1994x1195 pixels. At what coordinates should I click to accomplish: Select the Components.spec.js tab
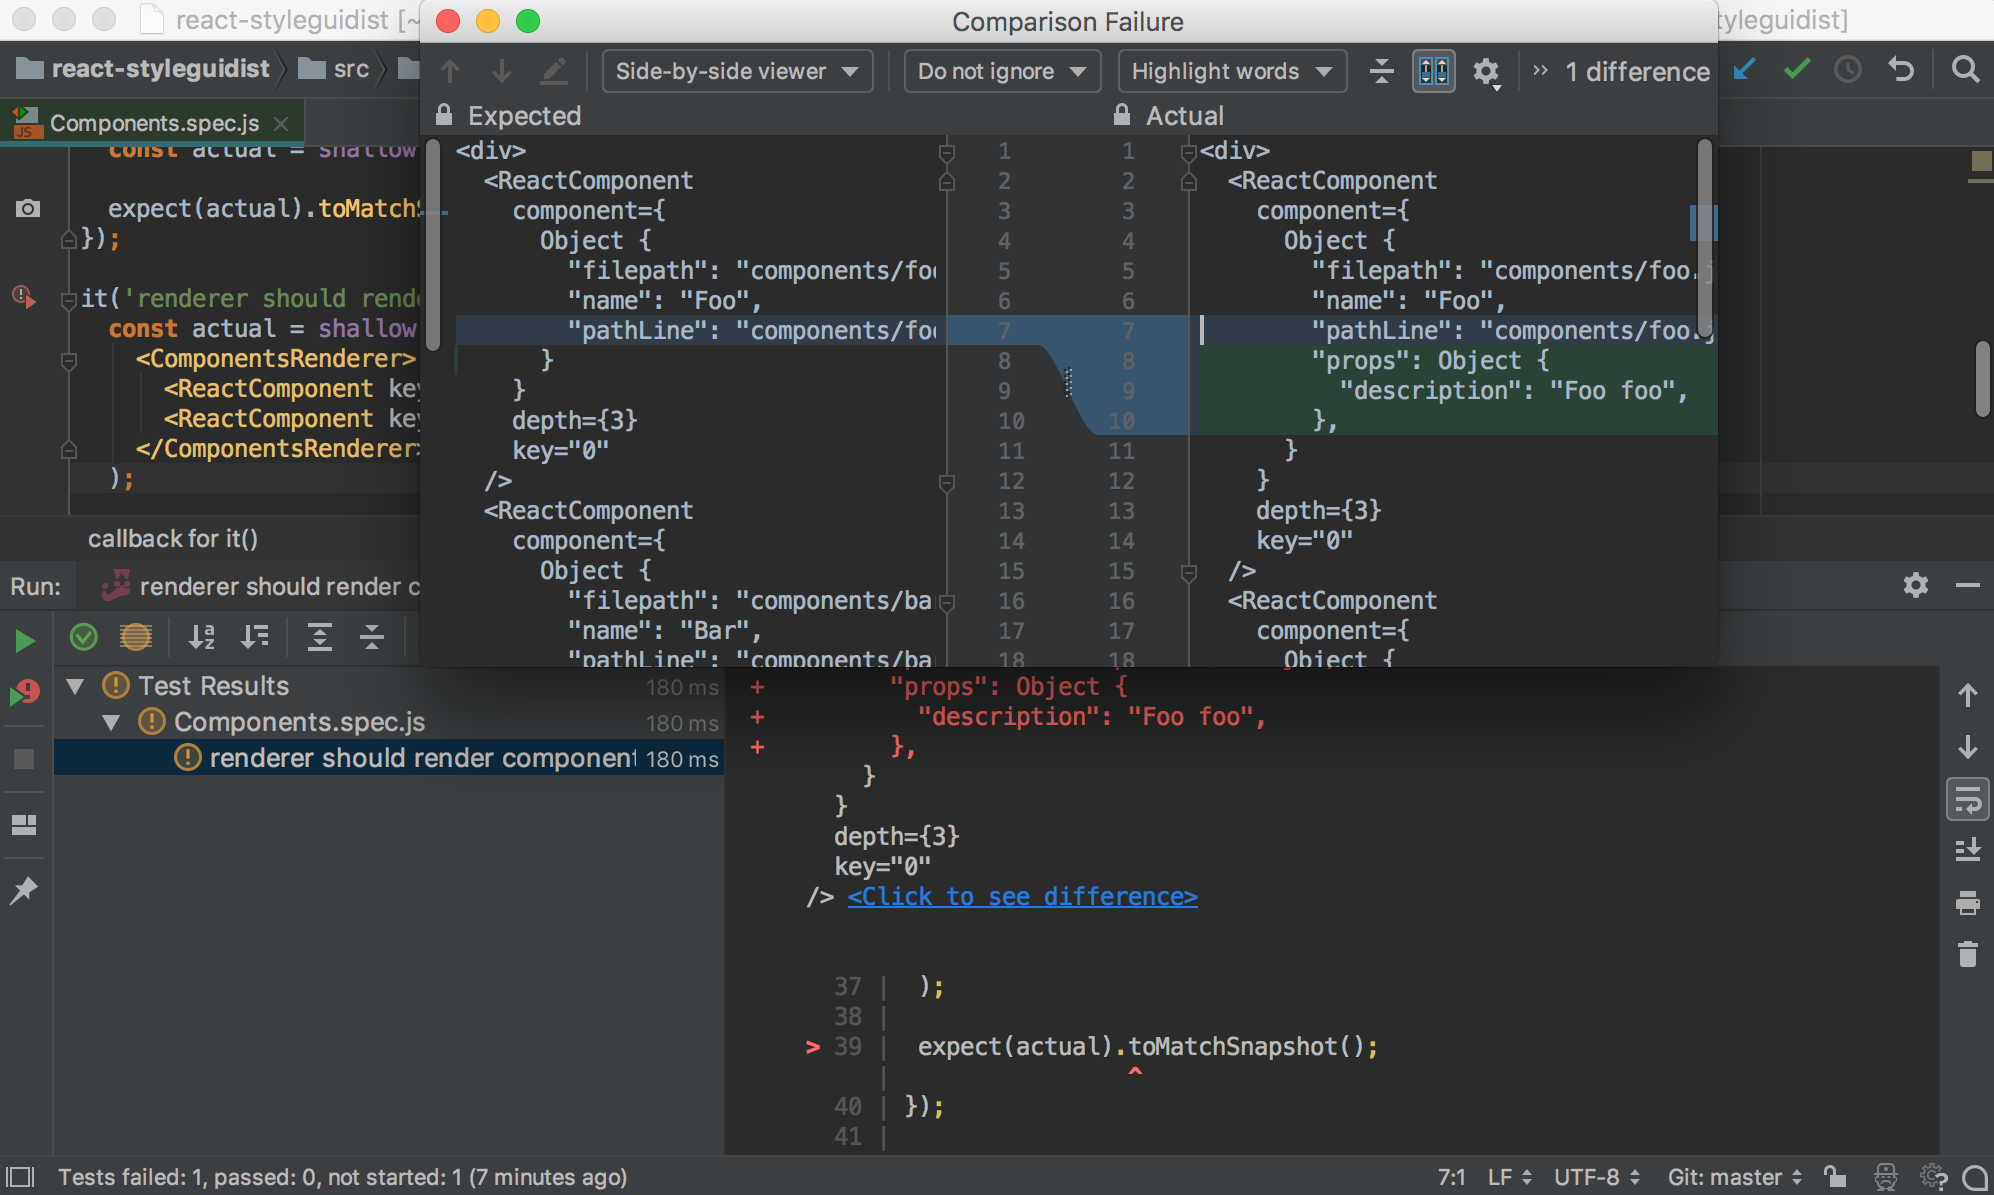(154, 121)
